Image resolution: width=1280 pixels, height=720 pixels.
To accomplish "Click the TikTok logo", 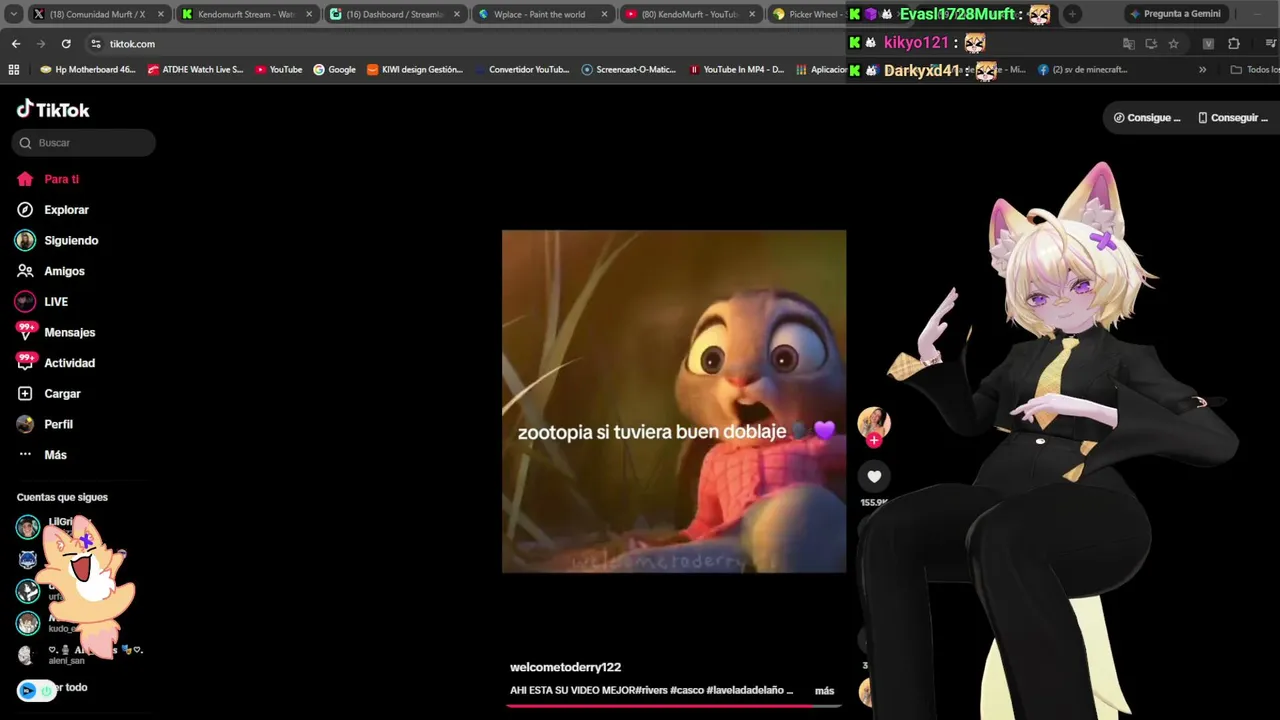I will [53, 109].
